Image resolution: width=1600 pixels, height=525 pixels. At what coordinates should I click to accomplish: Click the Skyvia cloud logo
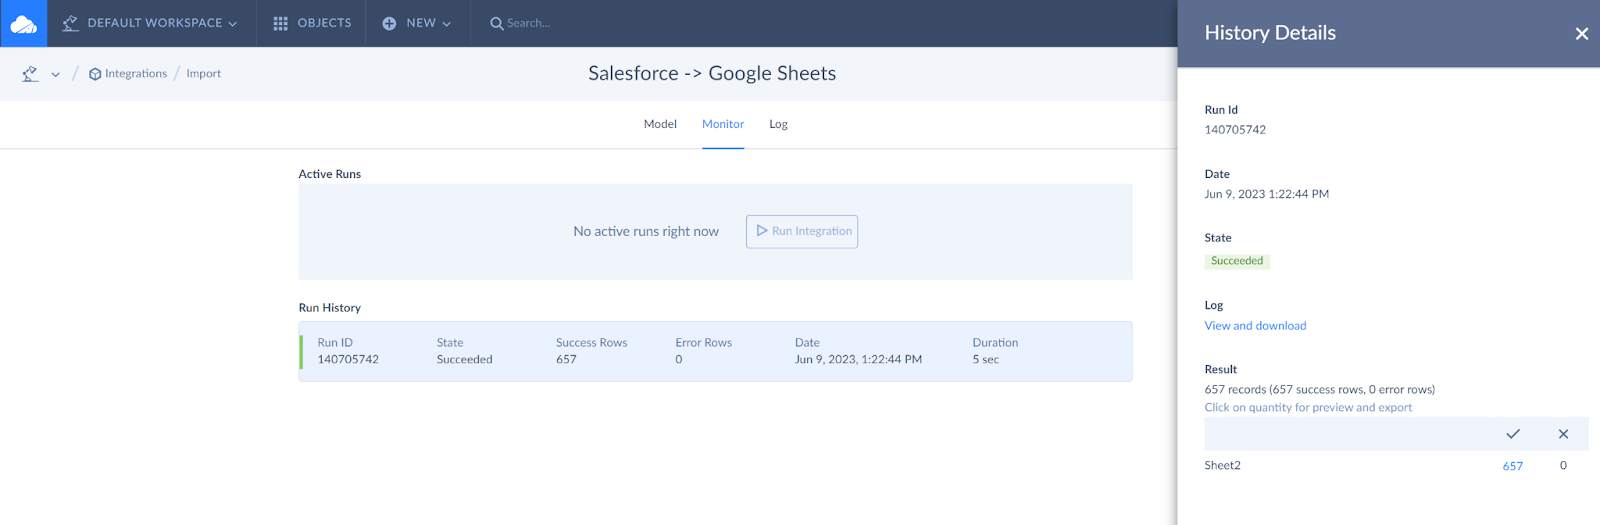[23, 23]
